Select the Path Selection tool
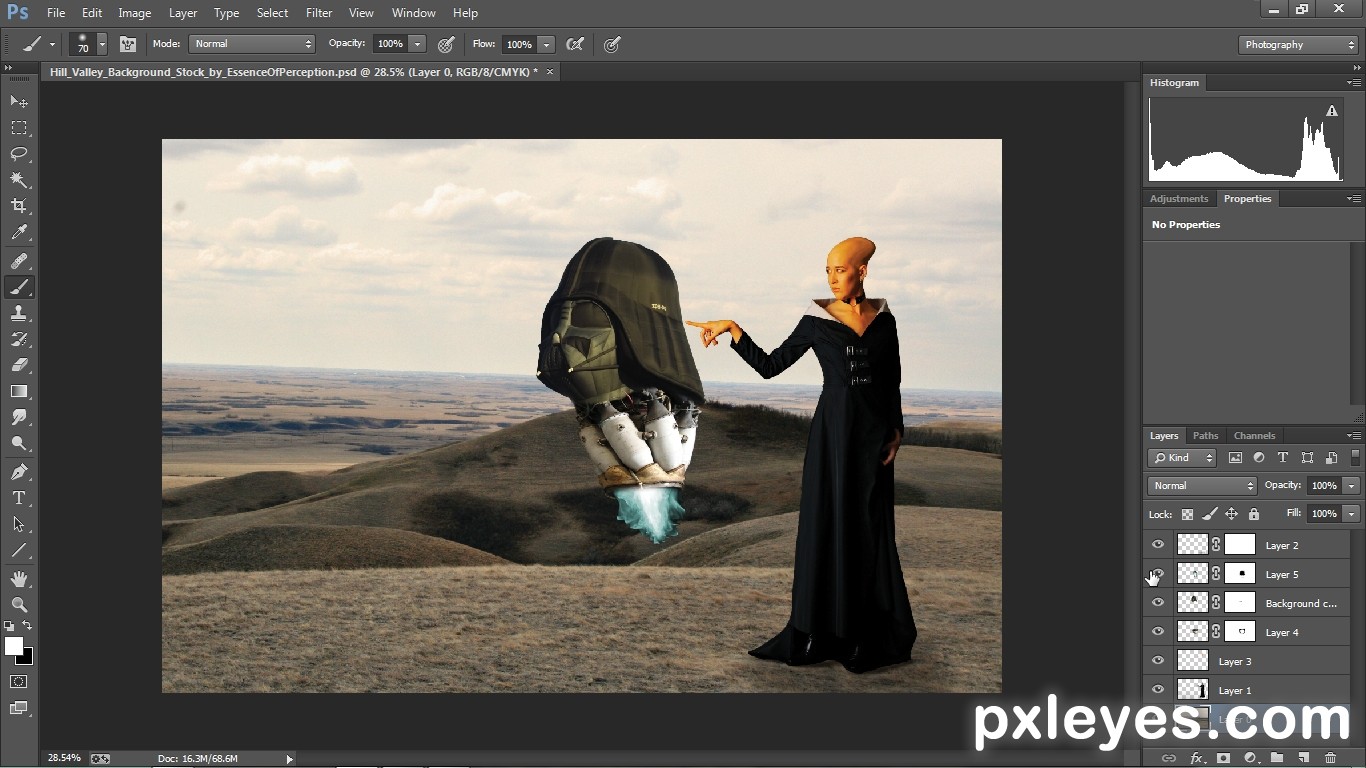This screenshot has height=768, width=1366. tap(19, 524)
